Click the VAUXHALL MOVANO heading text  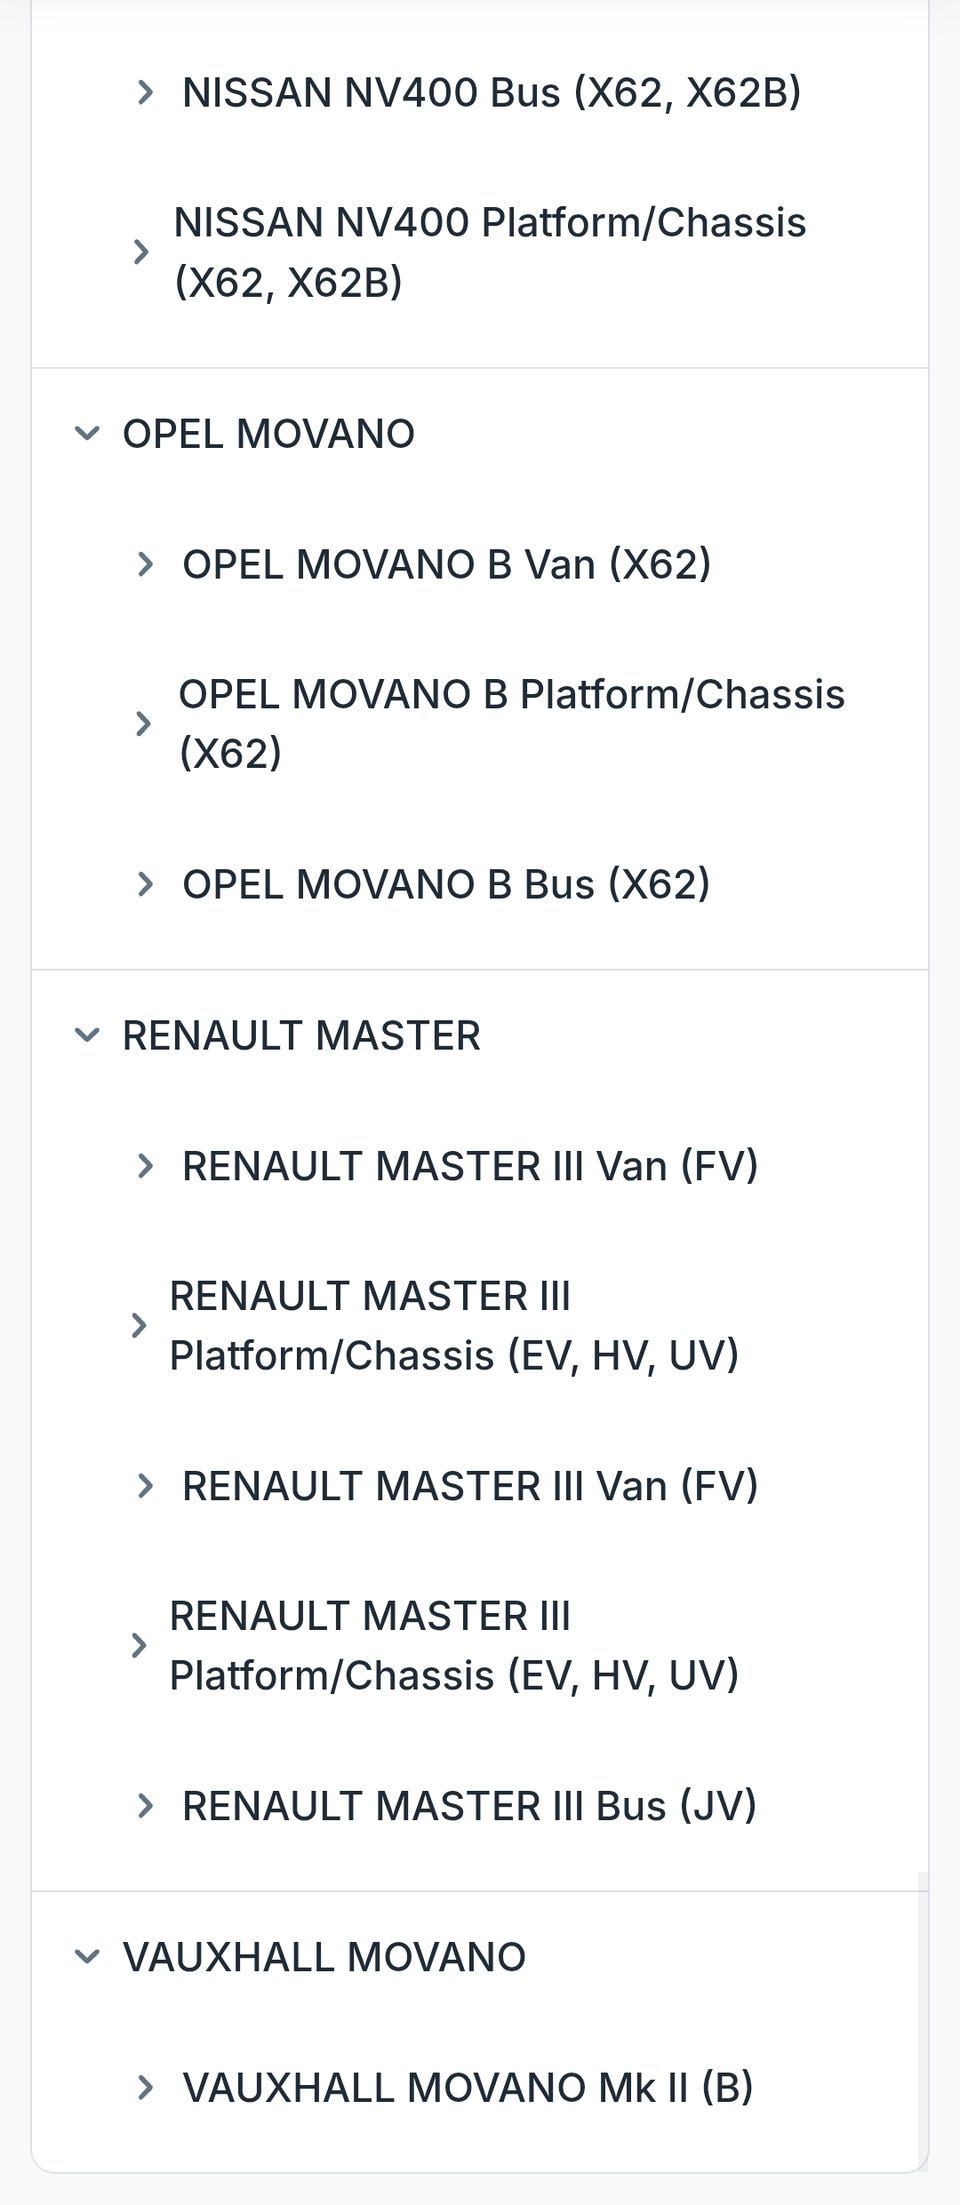click(x=324, y=1957)
